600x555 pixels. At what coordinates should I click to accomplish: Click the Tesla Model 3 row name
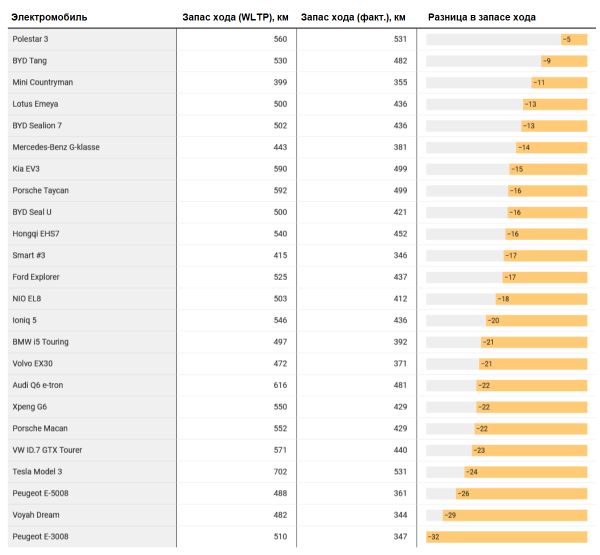[x=37, y=472]
